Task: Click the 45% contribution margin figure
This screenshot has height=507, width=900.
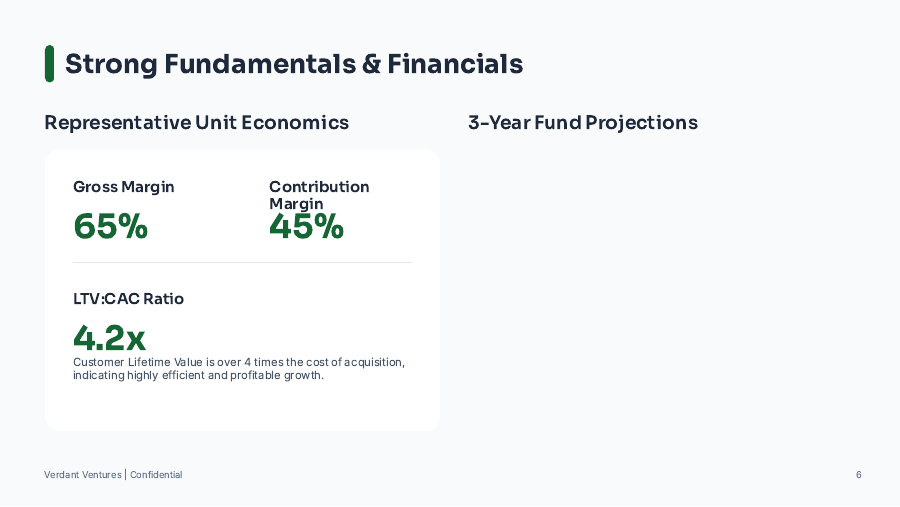Action: (x=306, y=227)
